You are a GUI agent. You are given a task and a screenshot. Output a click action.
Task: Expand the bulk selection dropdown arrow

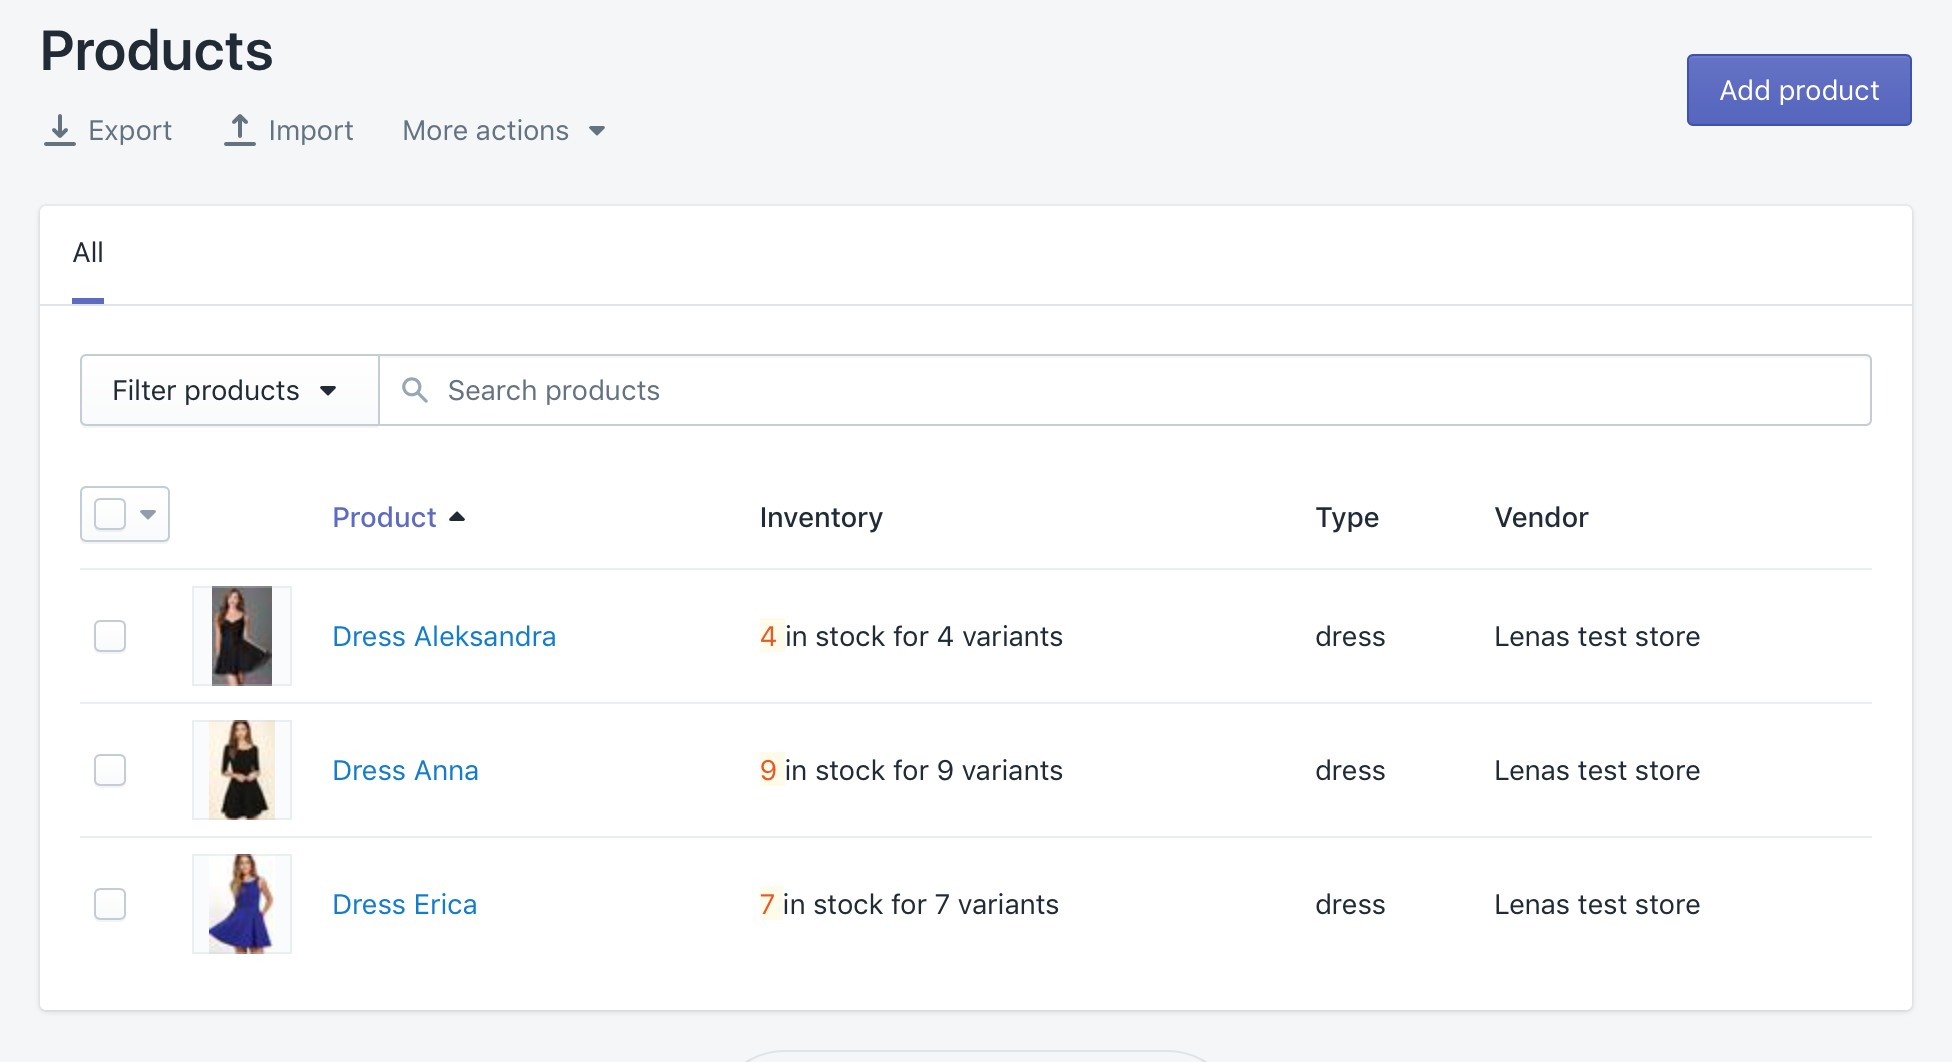pos(148,514)
